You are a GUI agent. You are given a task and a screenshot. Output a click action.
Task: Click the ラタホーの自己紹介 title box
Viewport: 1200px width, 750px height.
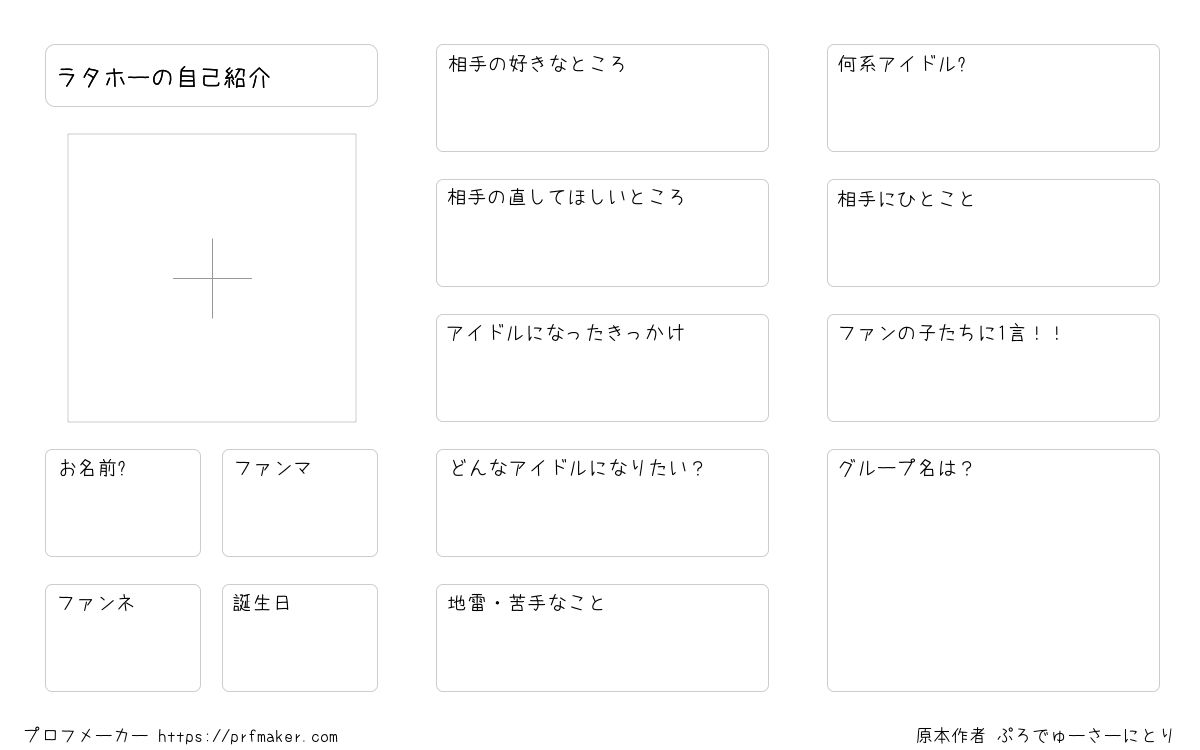pos(211,75)
